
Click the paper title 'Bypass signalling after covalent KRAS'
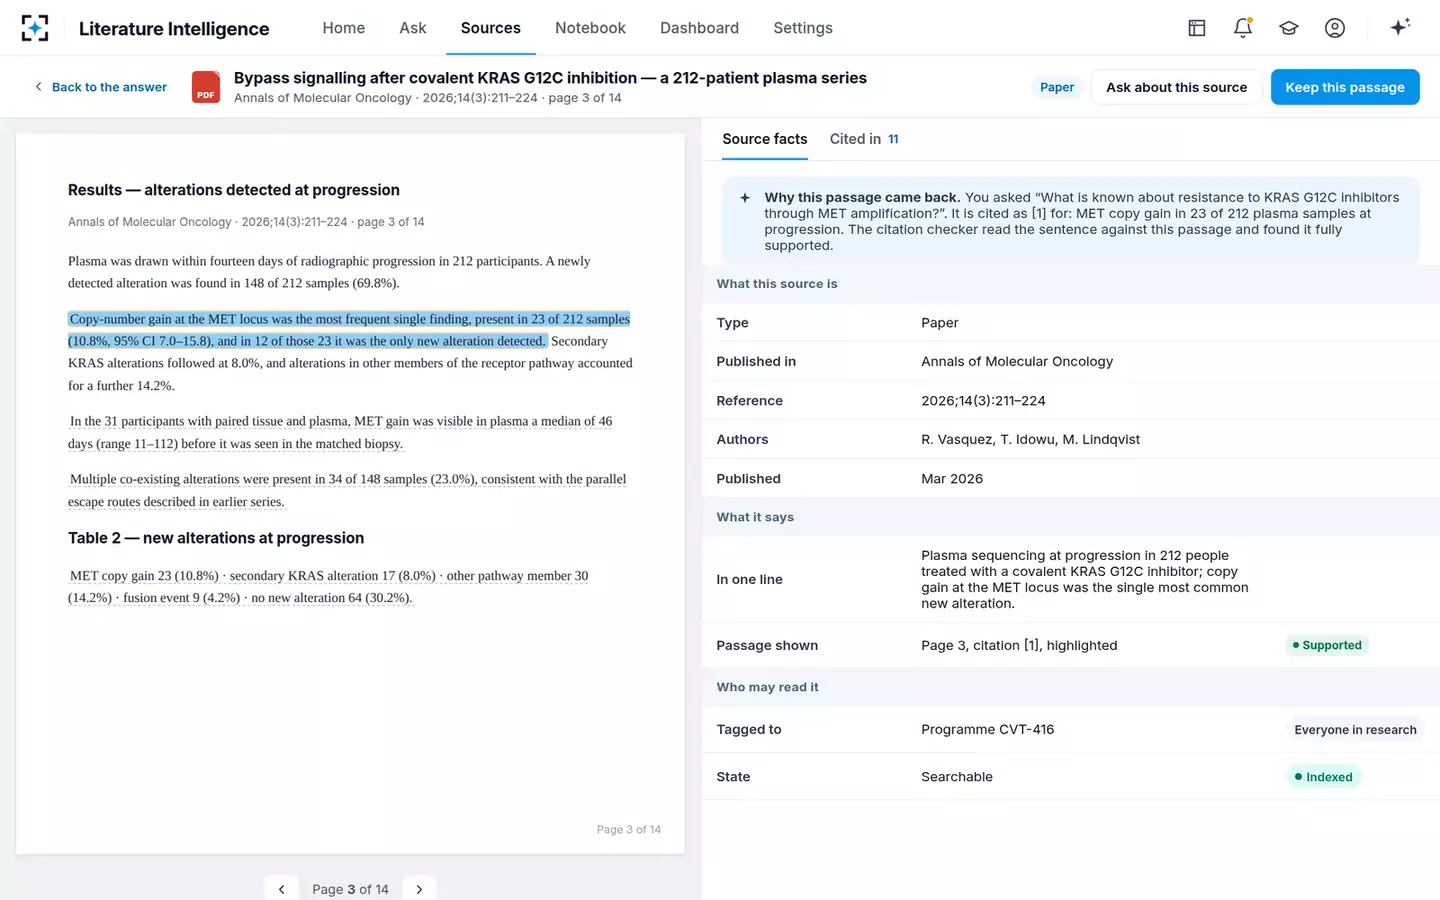point(550,78)
